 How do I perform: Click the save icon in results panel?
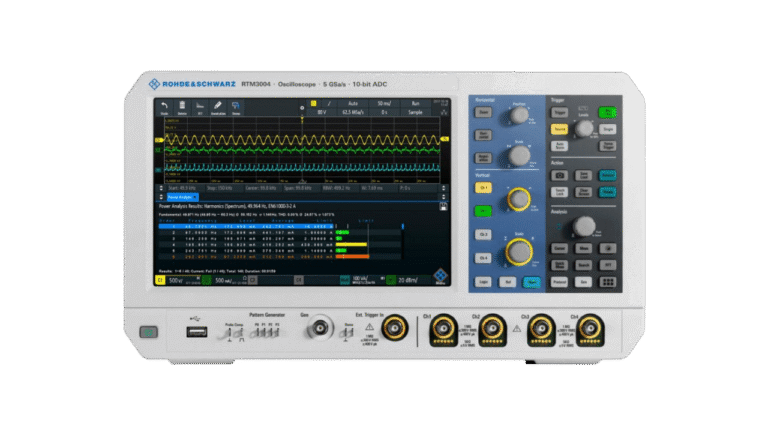pyautogui.click(x=445, y=205)
